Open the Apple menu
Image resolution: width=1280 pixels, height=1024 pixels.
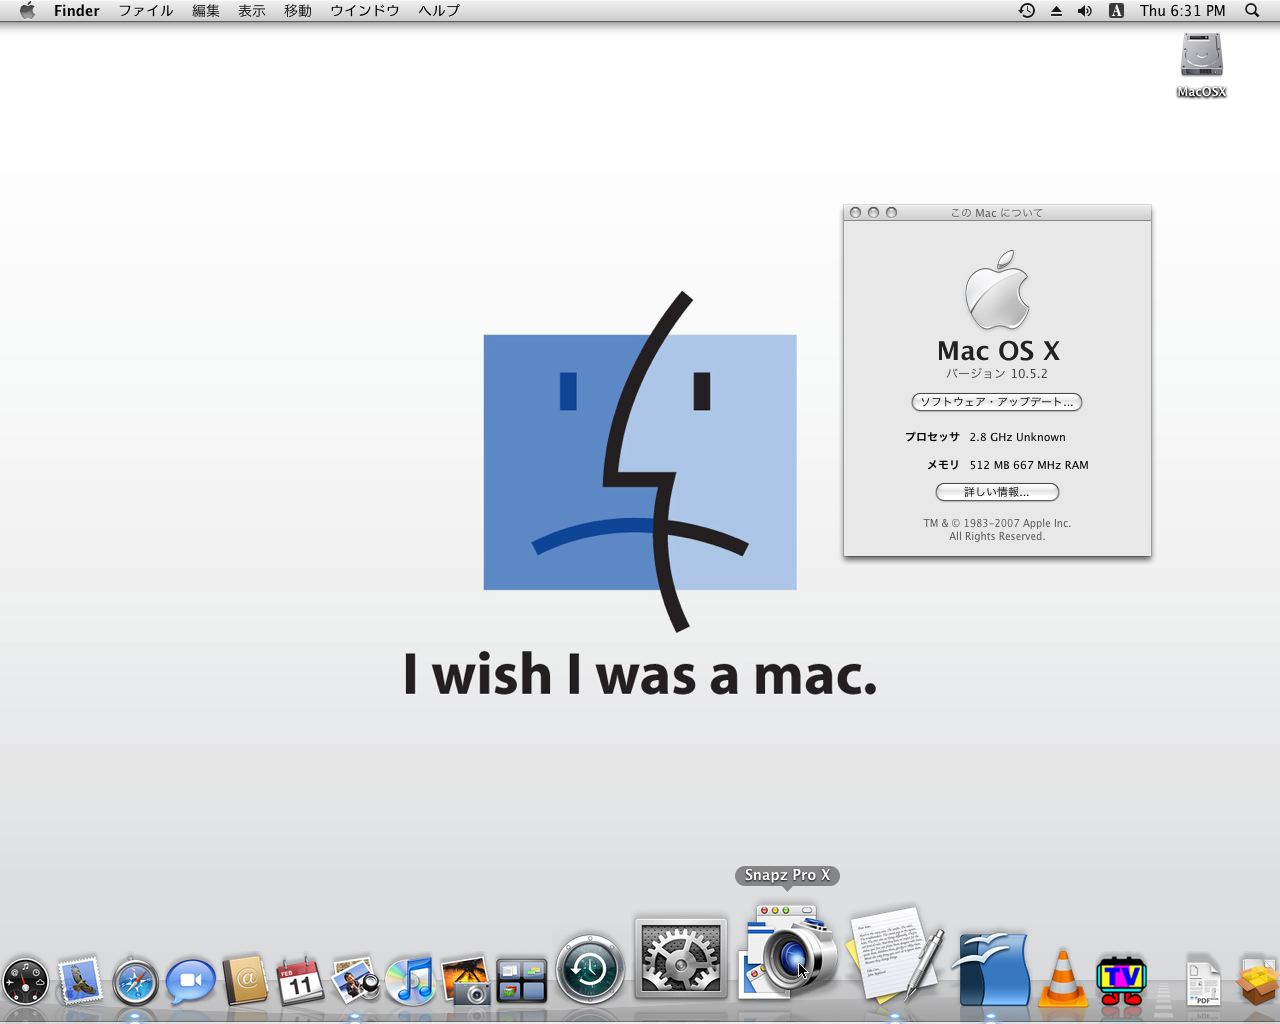point(27,10)
